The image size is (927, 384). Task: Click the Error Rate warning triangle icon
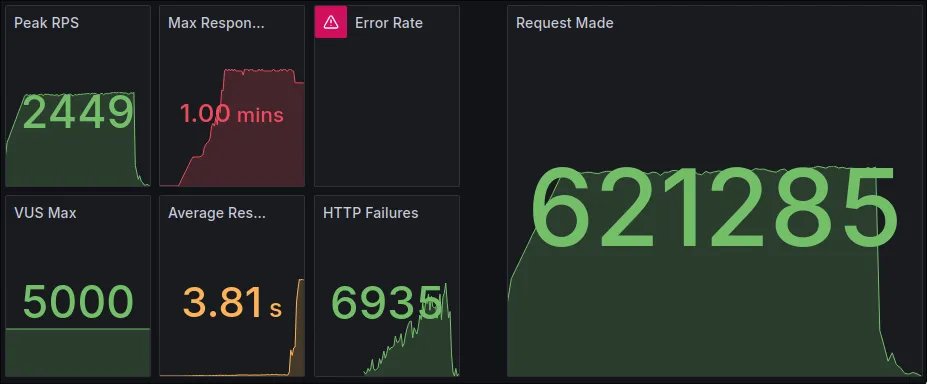pyautogui.click(x=330, y=22)
